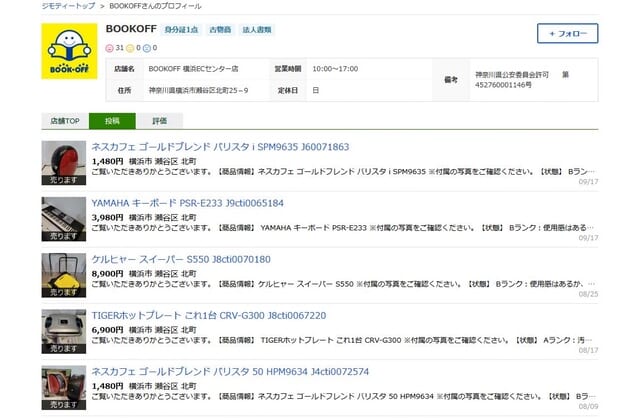Open the YAMAHA キーボード PSR-E233 listing

point(187,203)
